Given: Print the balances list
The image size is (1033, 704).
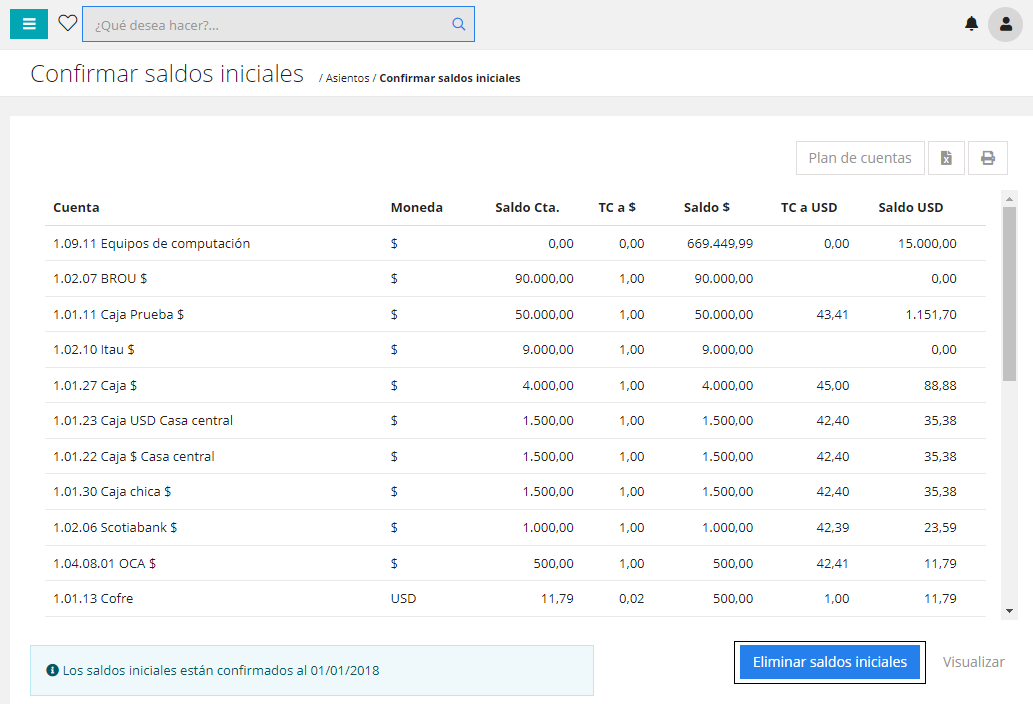Looking at the screenshot, I should tap(987, 158).
